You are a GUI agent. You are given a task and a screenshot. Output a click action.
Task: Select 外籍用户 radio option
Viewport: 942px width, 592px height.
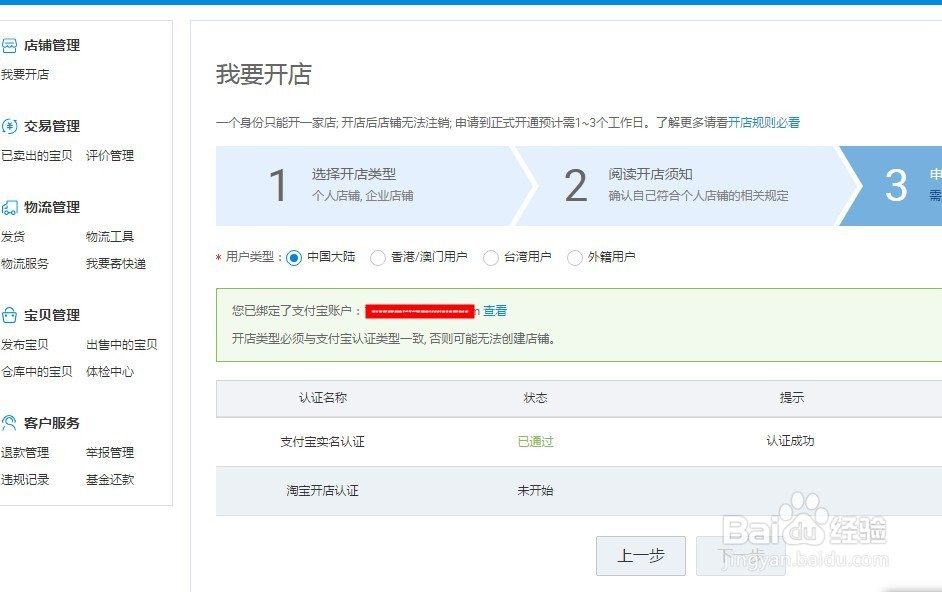point(575,258)
